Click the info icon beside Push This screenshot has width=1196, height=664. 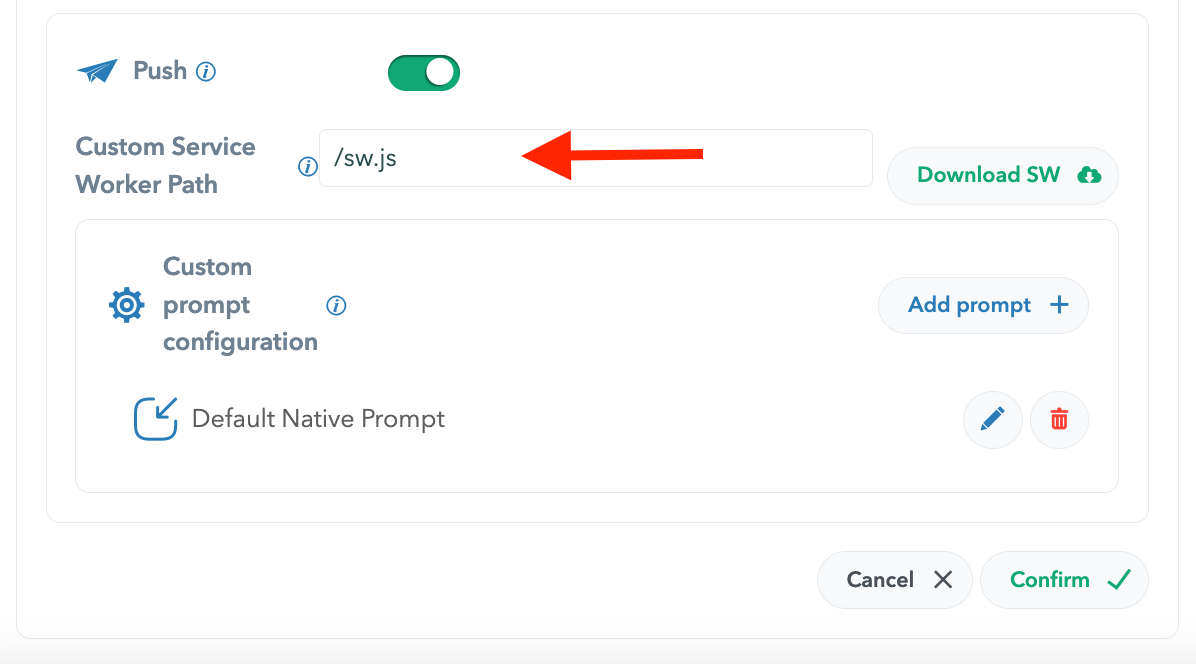point(206,72)
